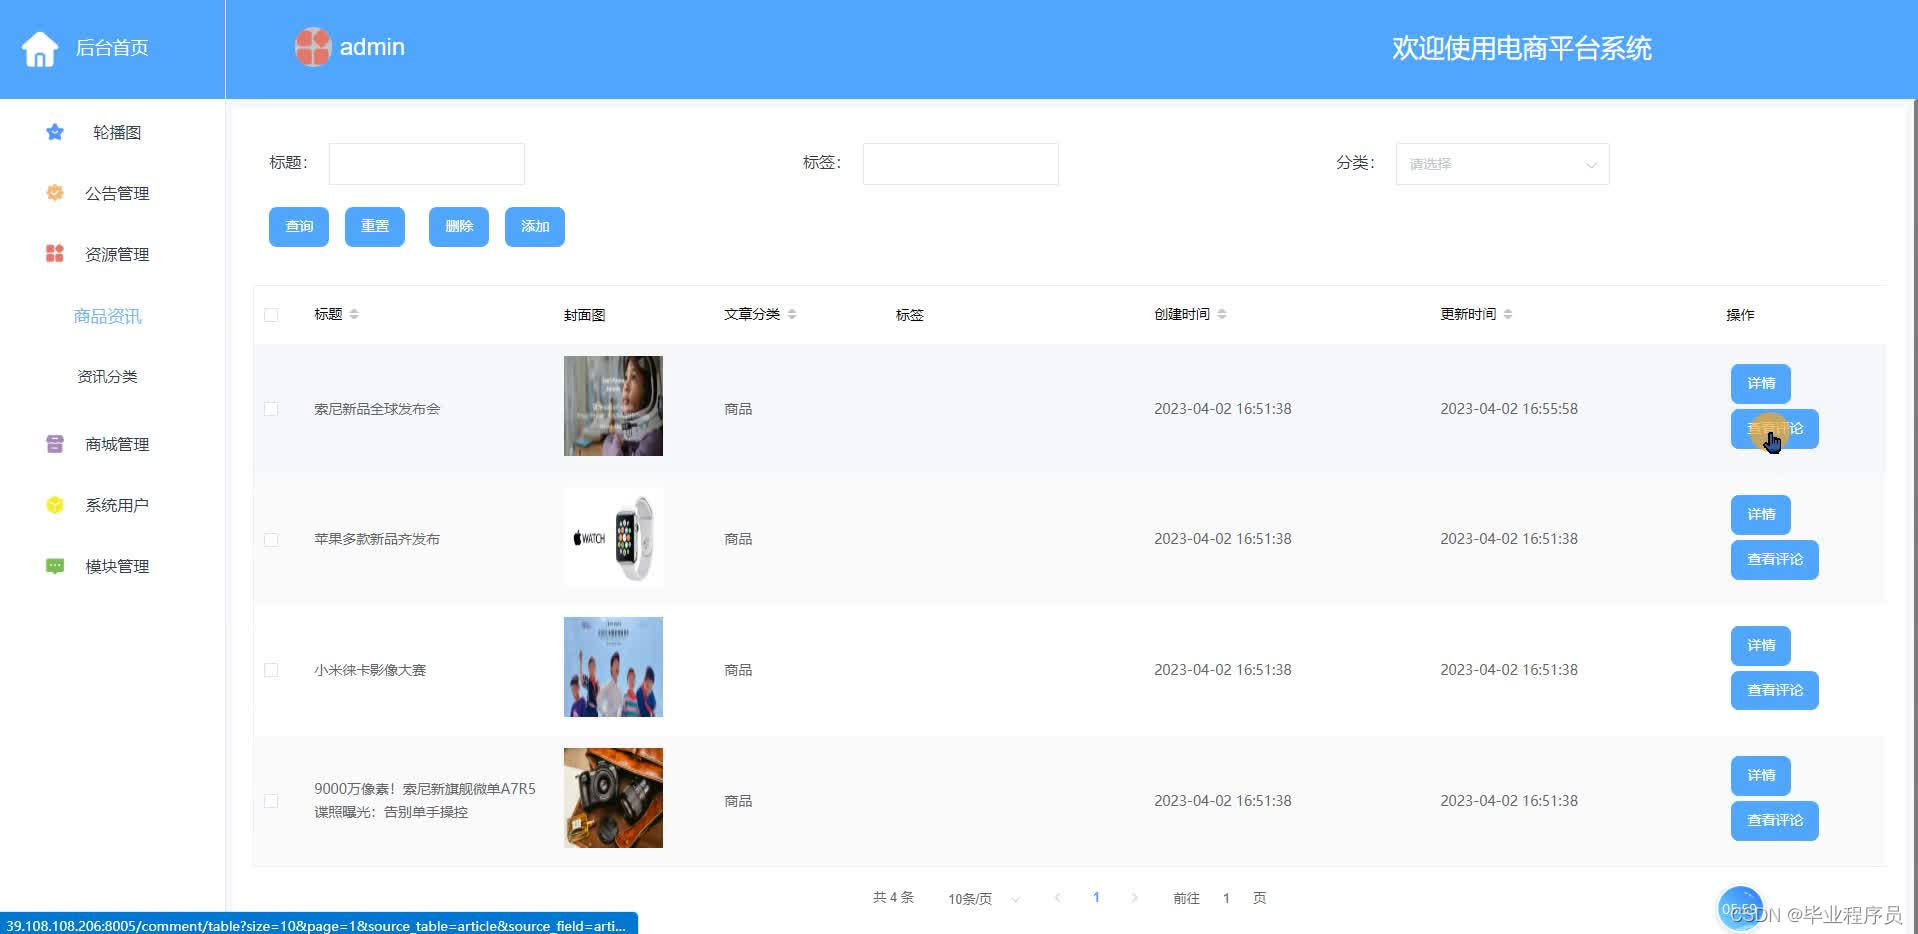The image size is (1918, 934).
Task: Open the camera cover image thumbnail
Action: tap(613, 798)
